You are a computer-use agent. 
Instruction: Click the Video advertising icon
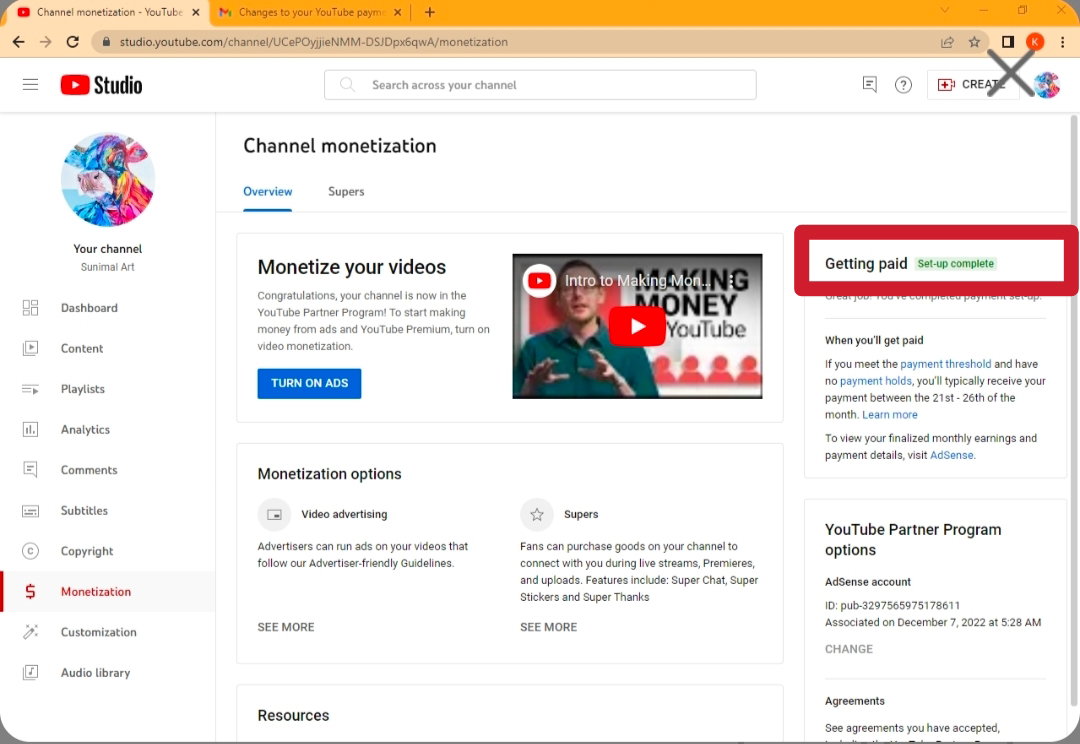[274, 515]
